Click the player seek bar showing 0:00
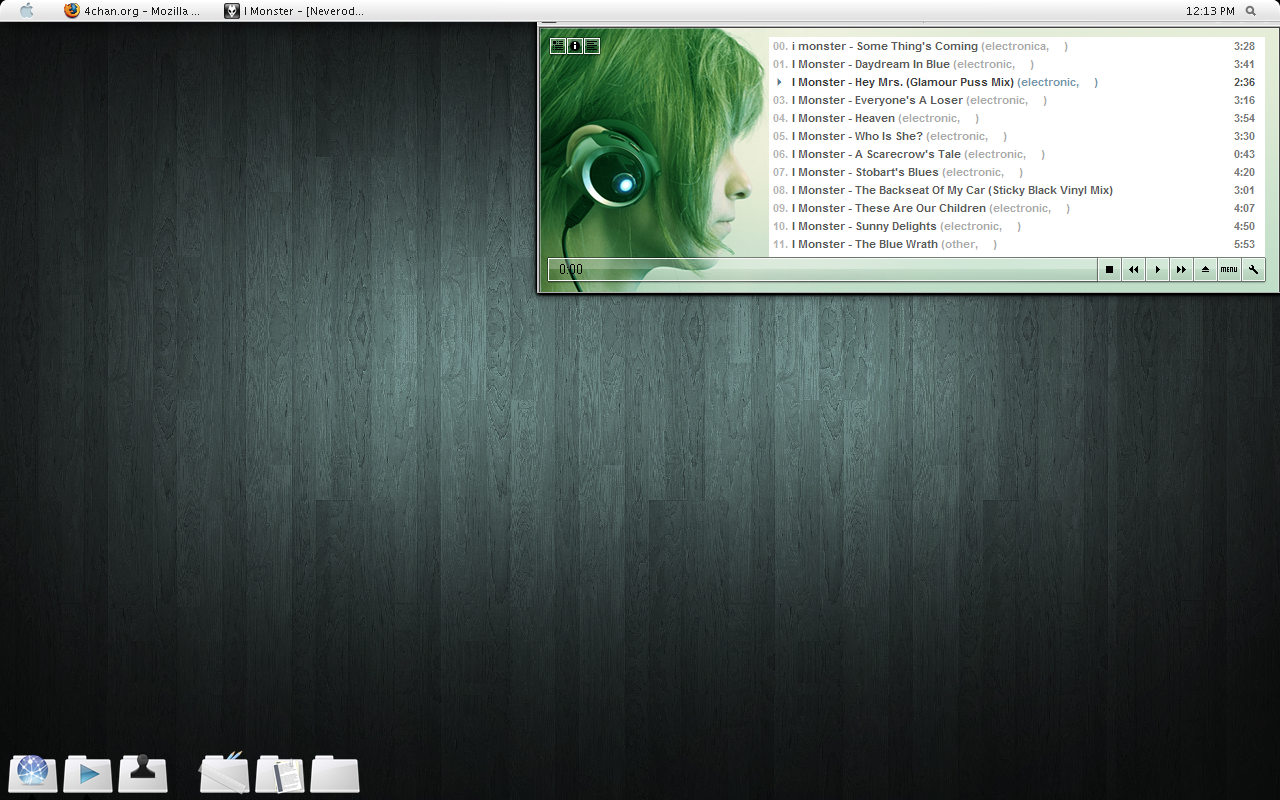1280x800 pixels. (x=822, y=269)
